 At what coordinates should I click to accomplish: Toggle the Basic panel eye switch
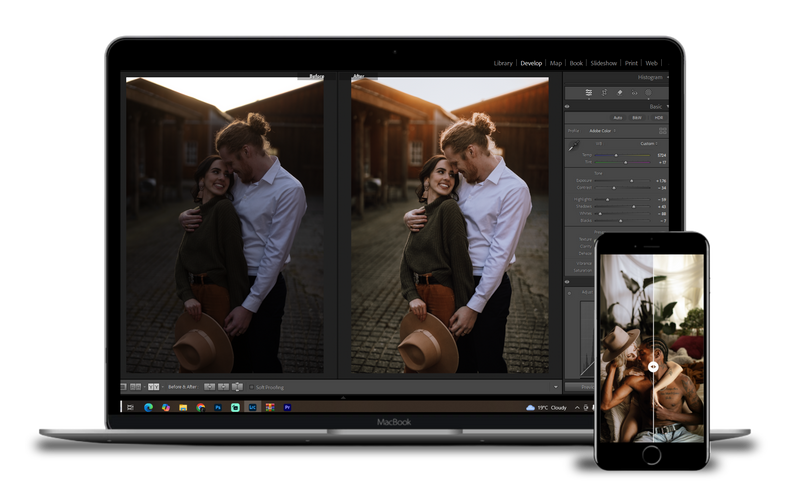click(567, 107)
